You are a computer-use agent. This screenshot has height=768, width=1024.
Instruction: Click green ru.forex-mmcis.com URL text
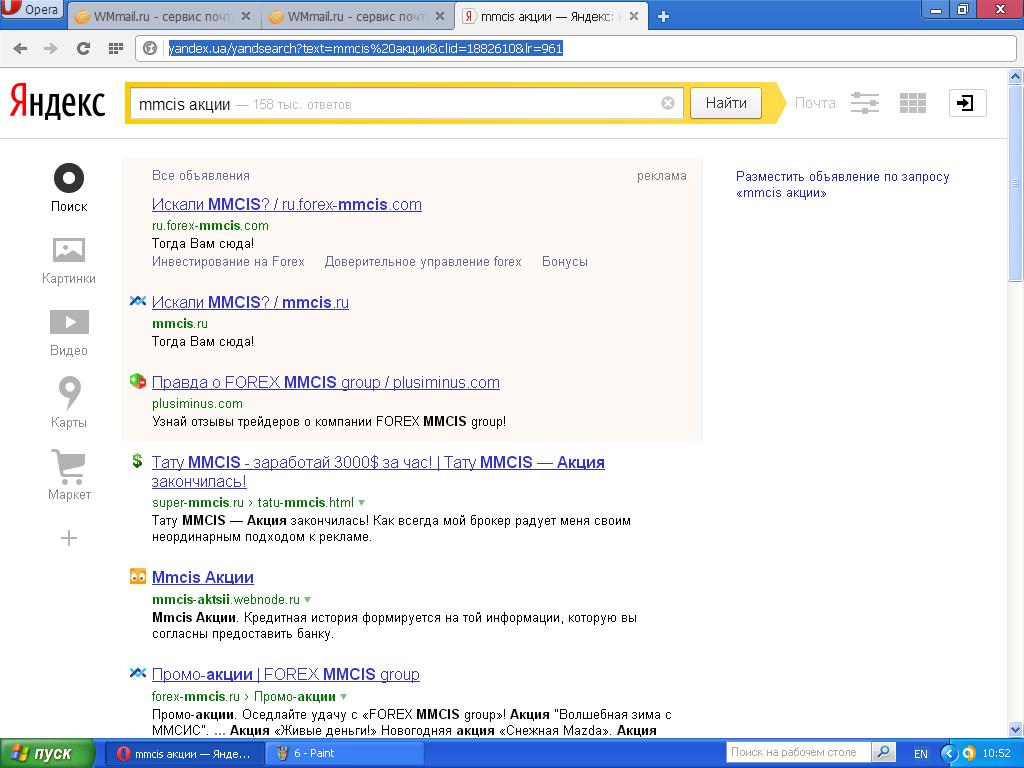(210, 226)
